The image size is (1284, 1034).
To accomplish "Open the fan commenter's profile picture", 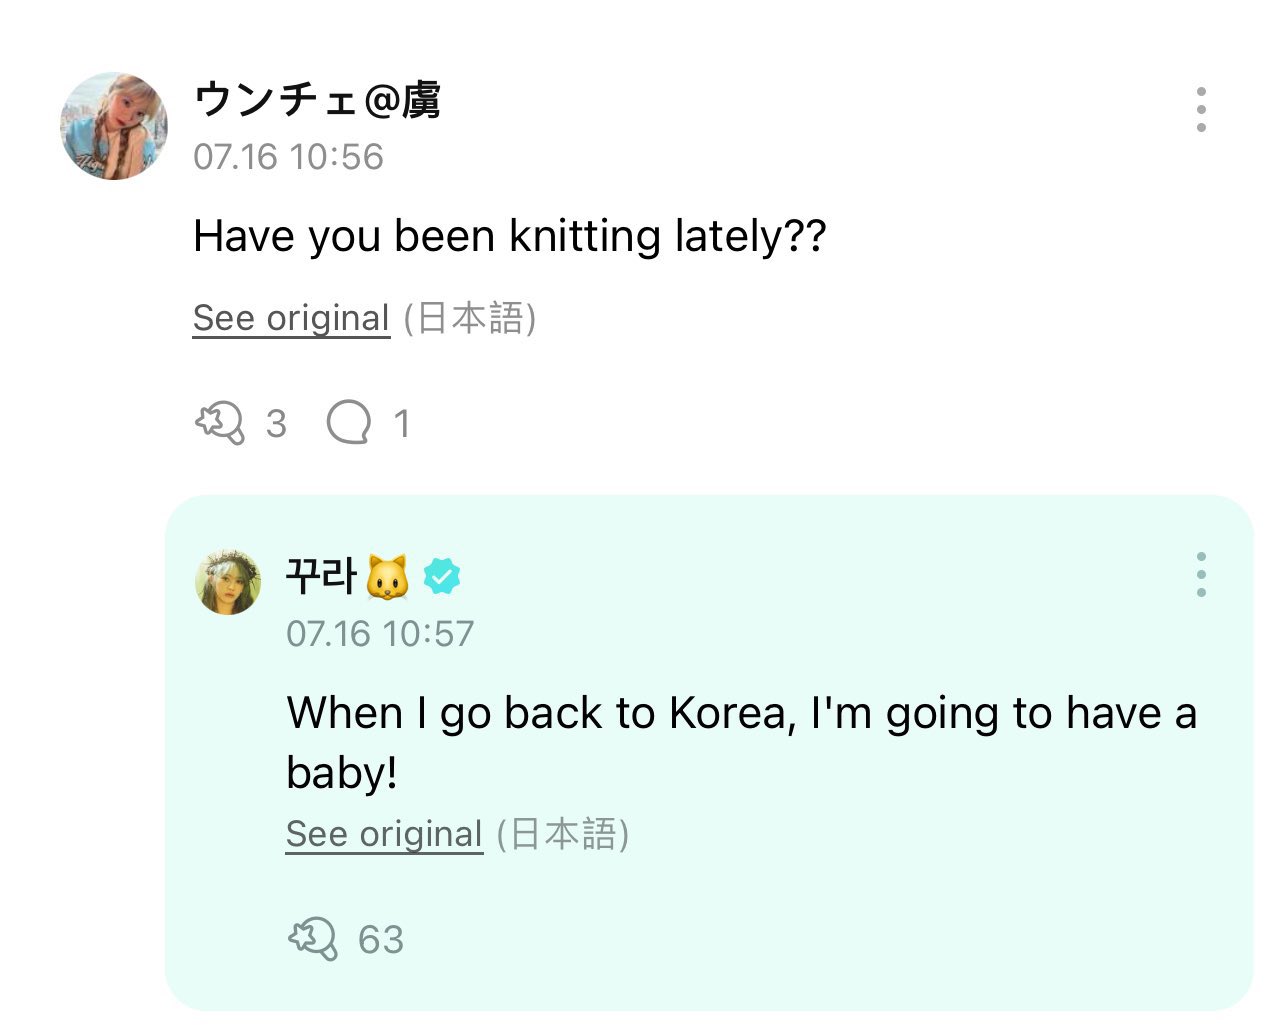I will 114,126.
